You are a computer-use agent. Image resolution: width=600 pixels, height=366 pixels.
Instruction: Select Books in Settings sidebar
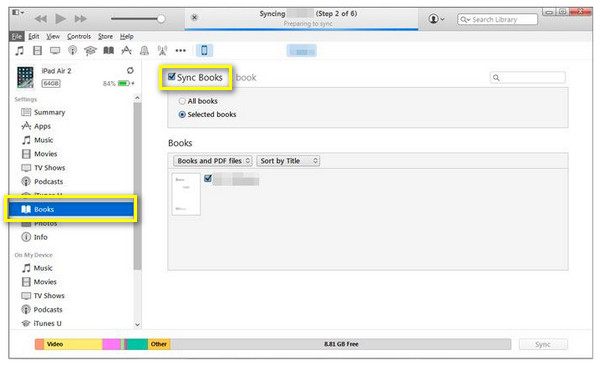(71, 209)
